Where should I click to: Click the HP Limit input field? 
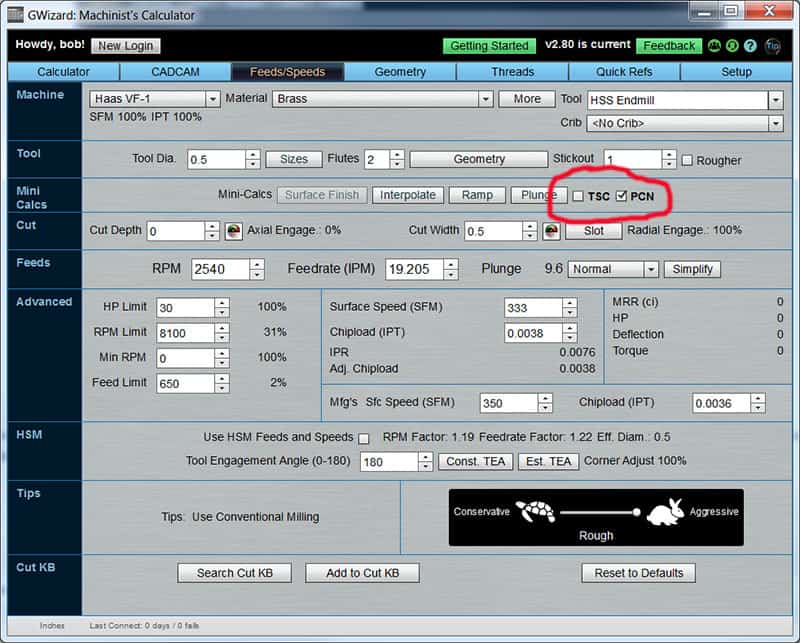coord(186,308)
